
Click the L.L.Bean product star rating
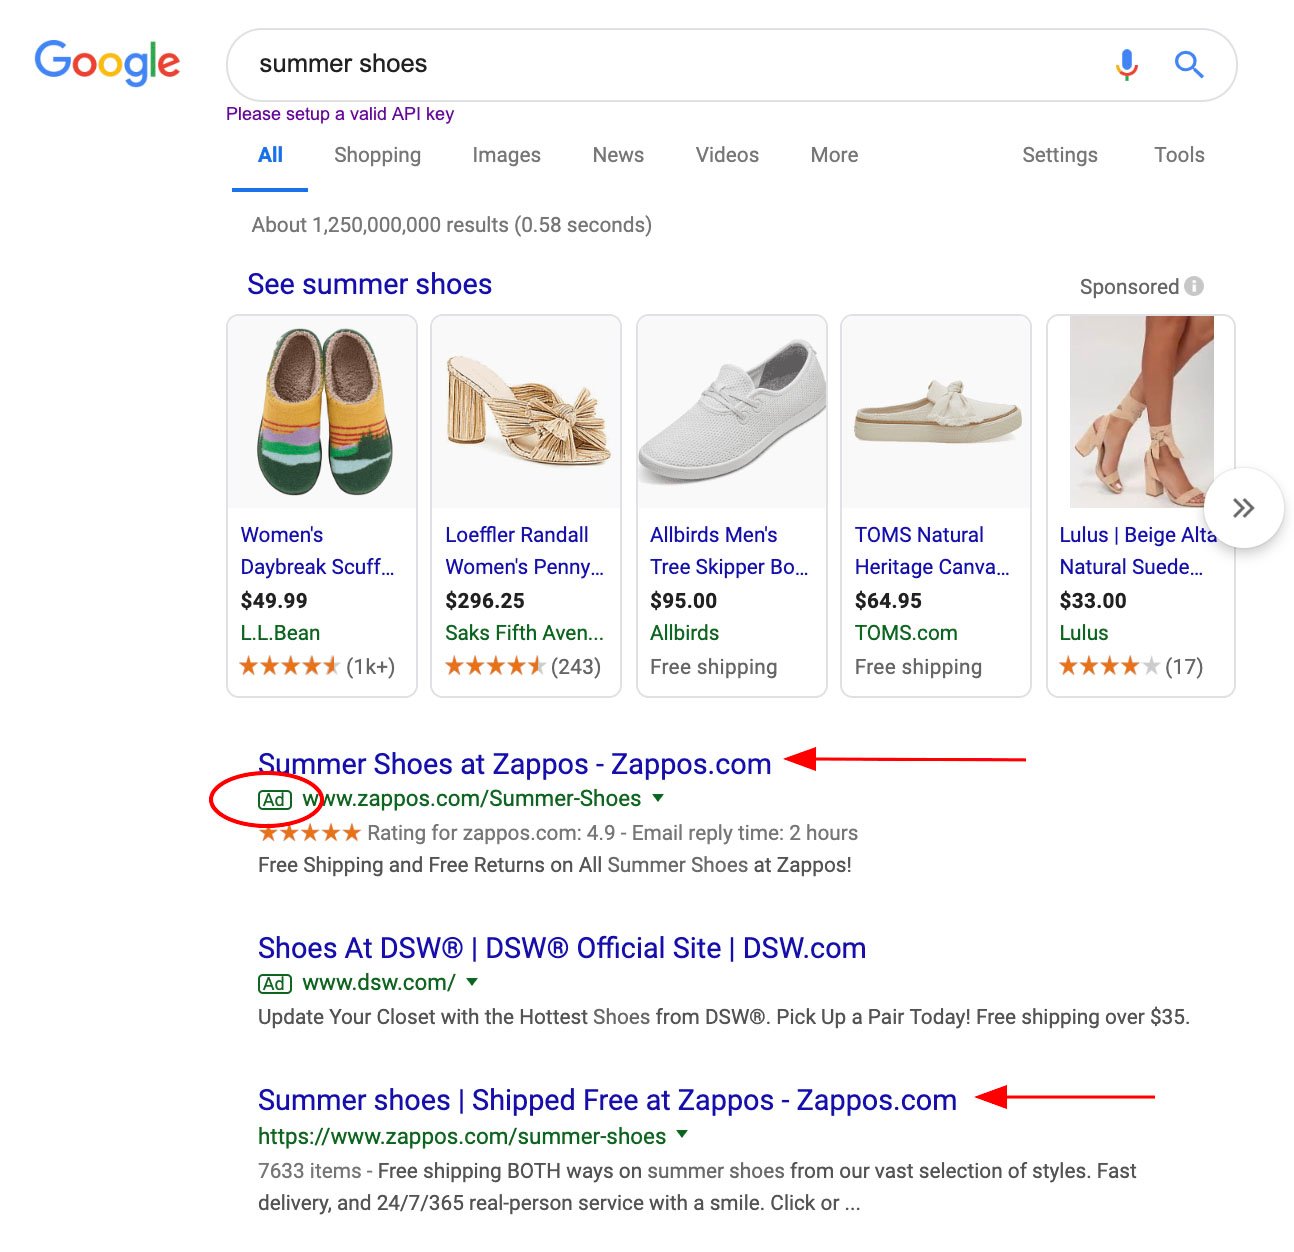[290, 666]
